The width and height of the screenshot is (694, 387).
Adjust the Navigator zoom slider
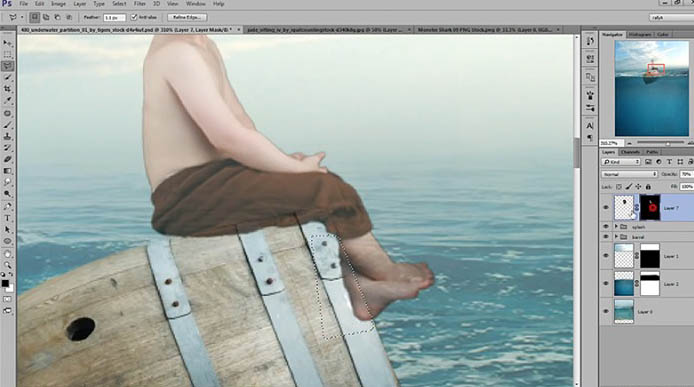[x=668, y=143]
